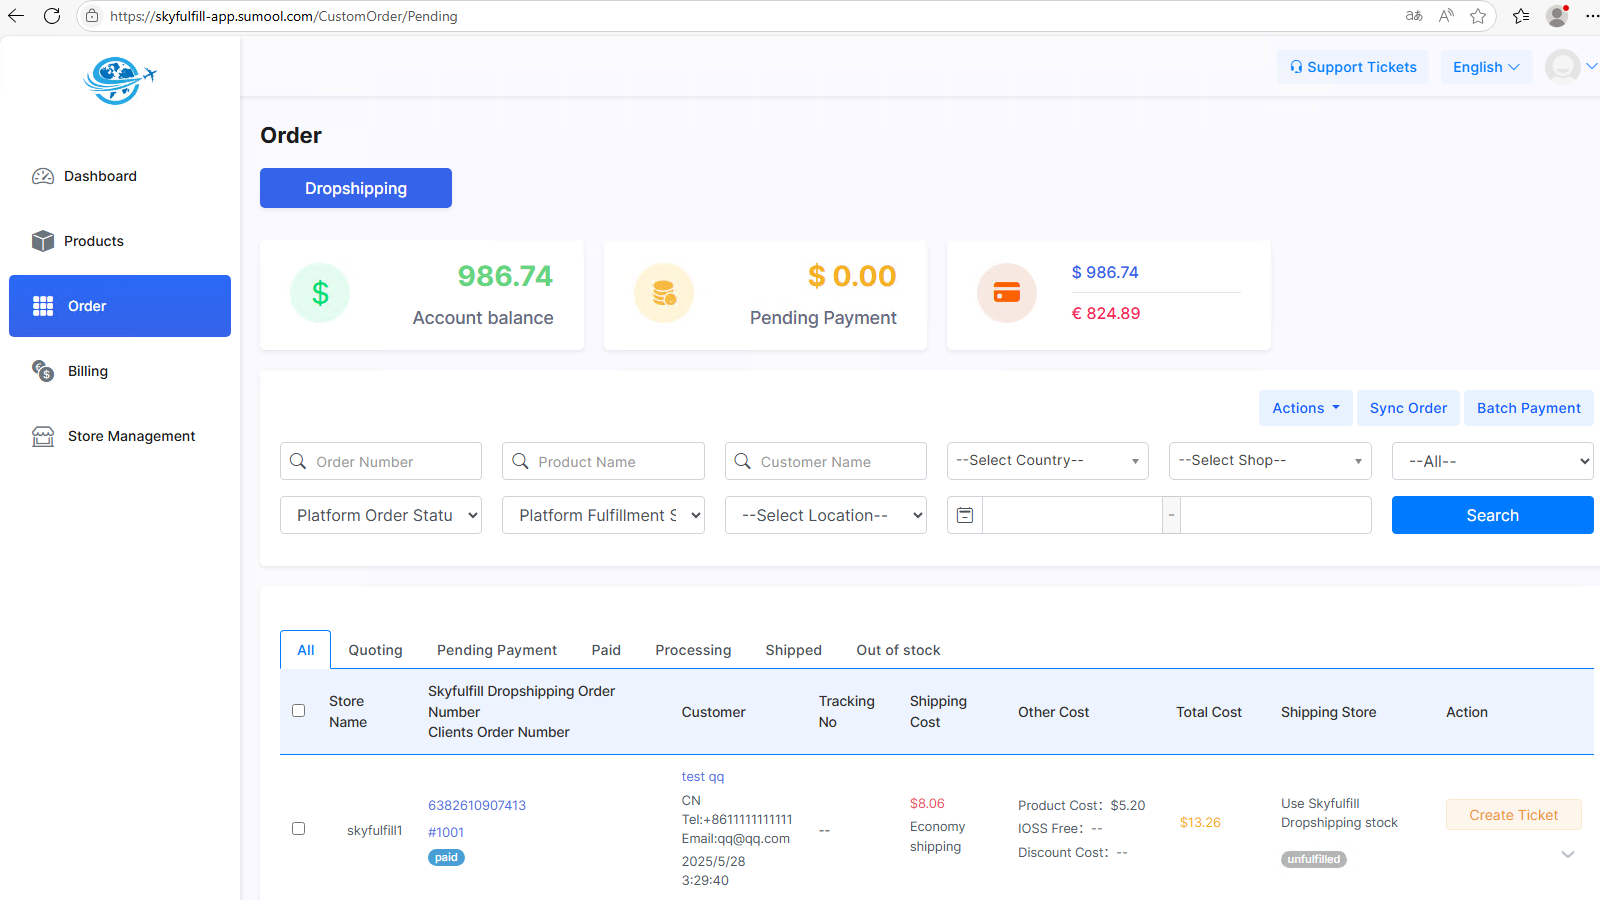The image size is (1600, 900).
Task: Switch to the Shipped tab
Action: [794, 650]
